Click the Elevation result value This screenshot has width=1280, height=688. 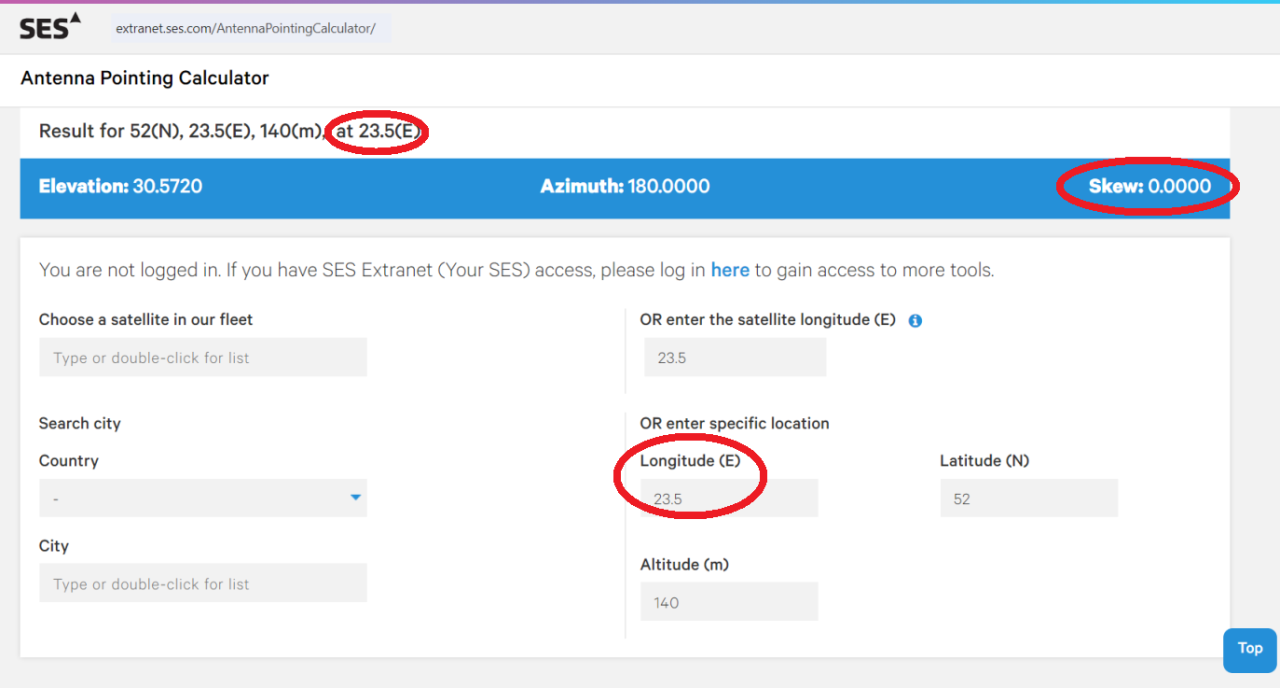coord(167,186)
